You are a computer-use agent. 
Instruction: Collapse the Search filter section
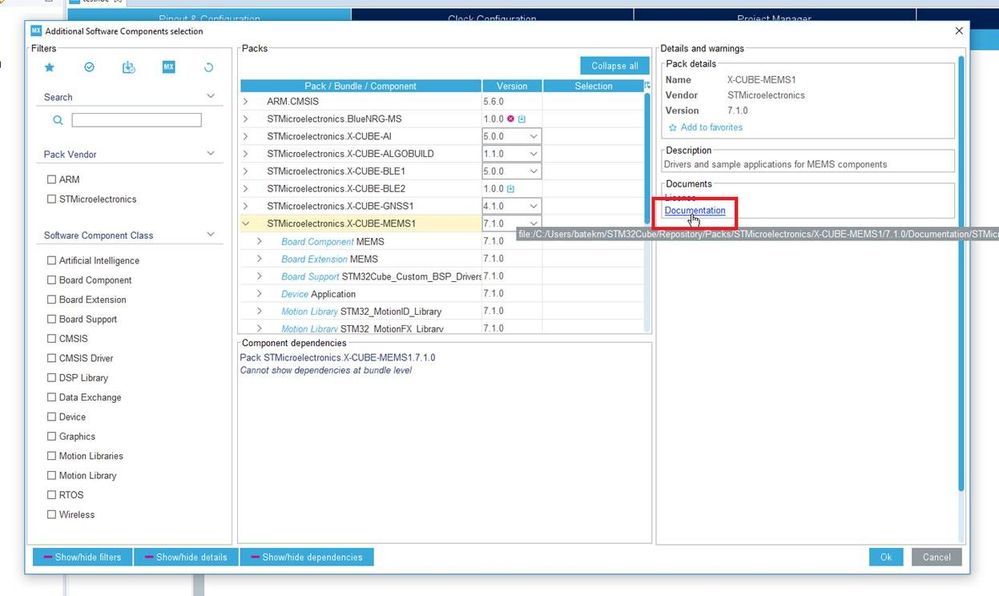(x=211, y=96)
